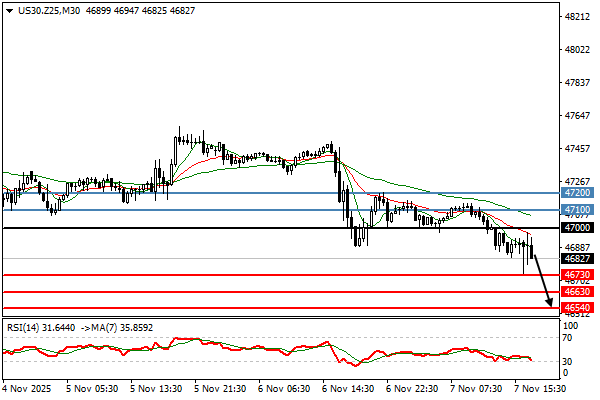The width and height of the screenshot is (600, 400).
Task: Click the current price 46827 tag
Action: coord(576,258)
